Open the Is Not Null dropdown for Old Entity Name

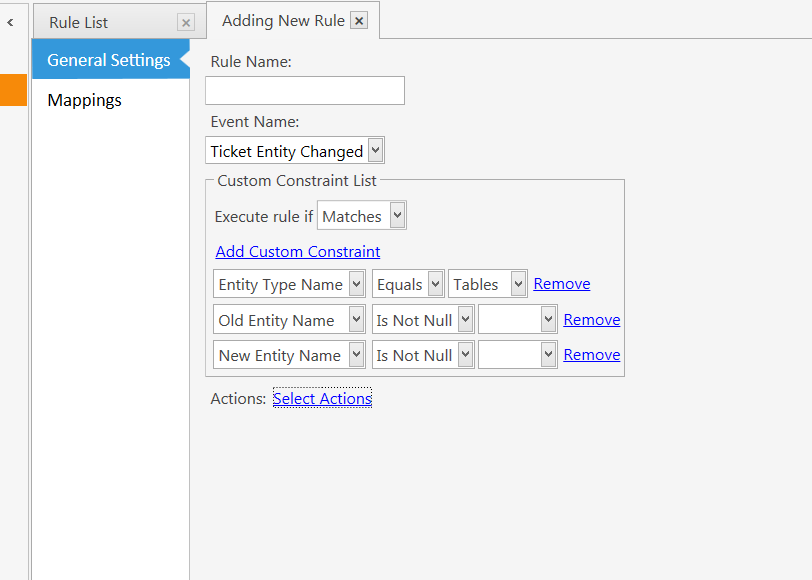(x=423, y=320)
